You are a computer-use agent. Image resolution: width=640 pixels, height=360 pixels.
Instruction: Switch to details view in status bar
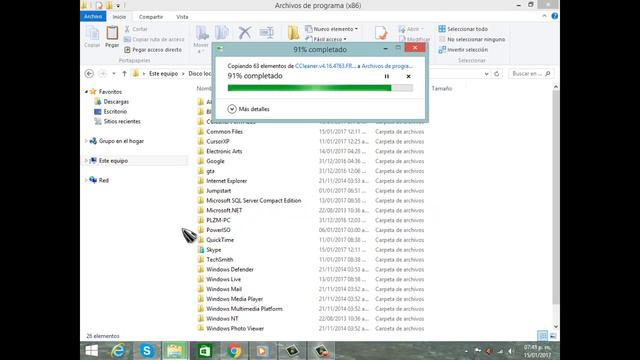click(542, 336)
